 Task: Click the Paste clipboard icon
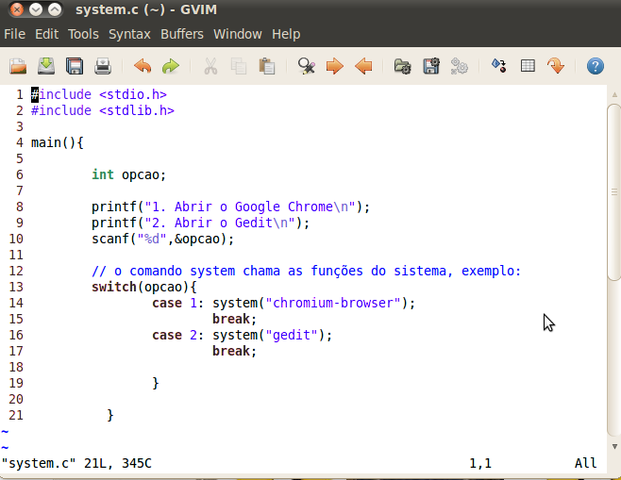tap(267, 66)
